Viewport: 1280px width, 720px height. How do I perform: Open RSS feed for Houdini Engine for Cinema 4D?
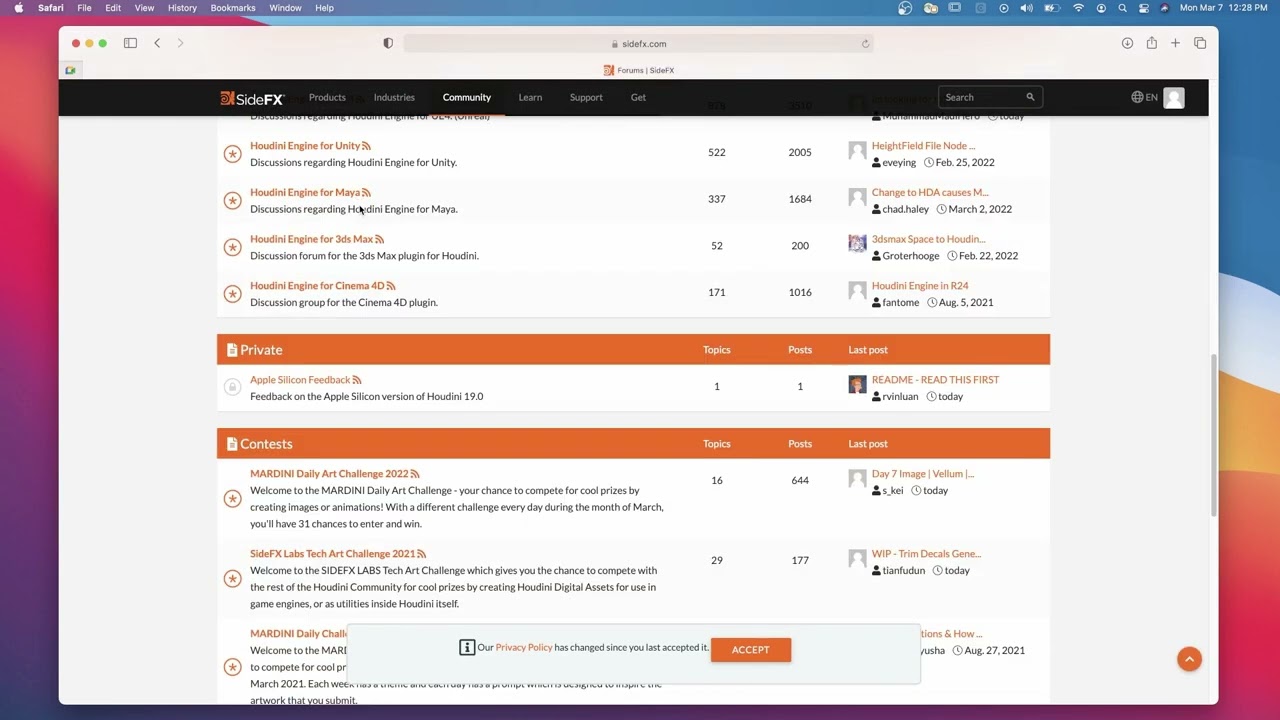point(391,286)
